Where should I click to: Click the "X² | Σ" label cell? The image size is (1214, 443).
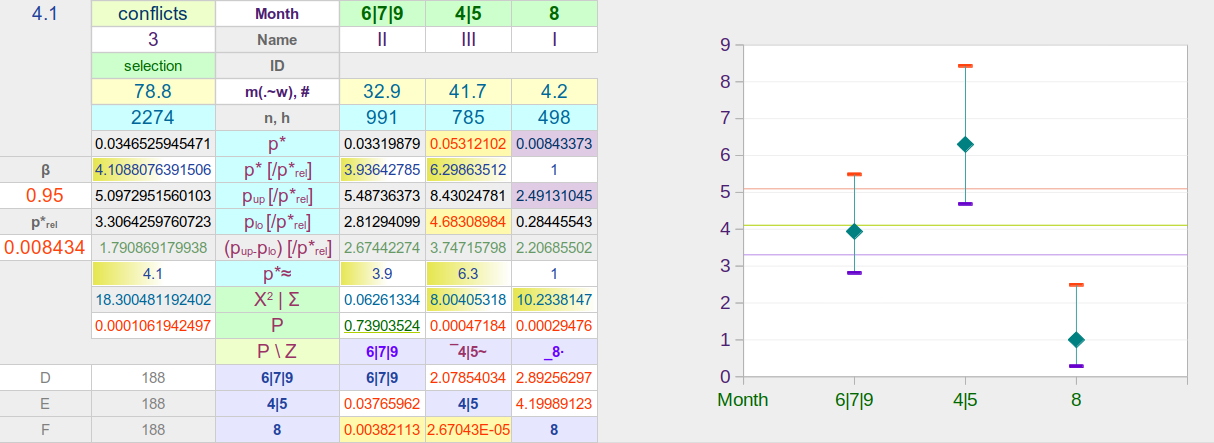(277, 298)
